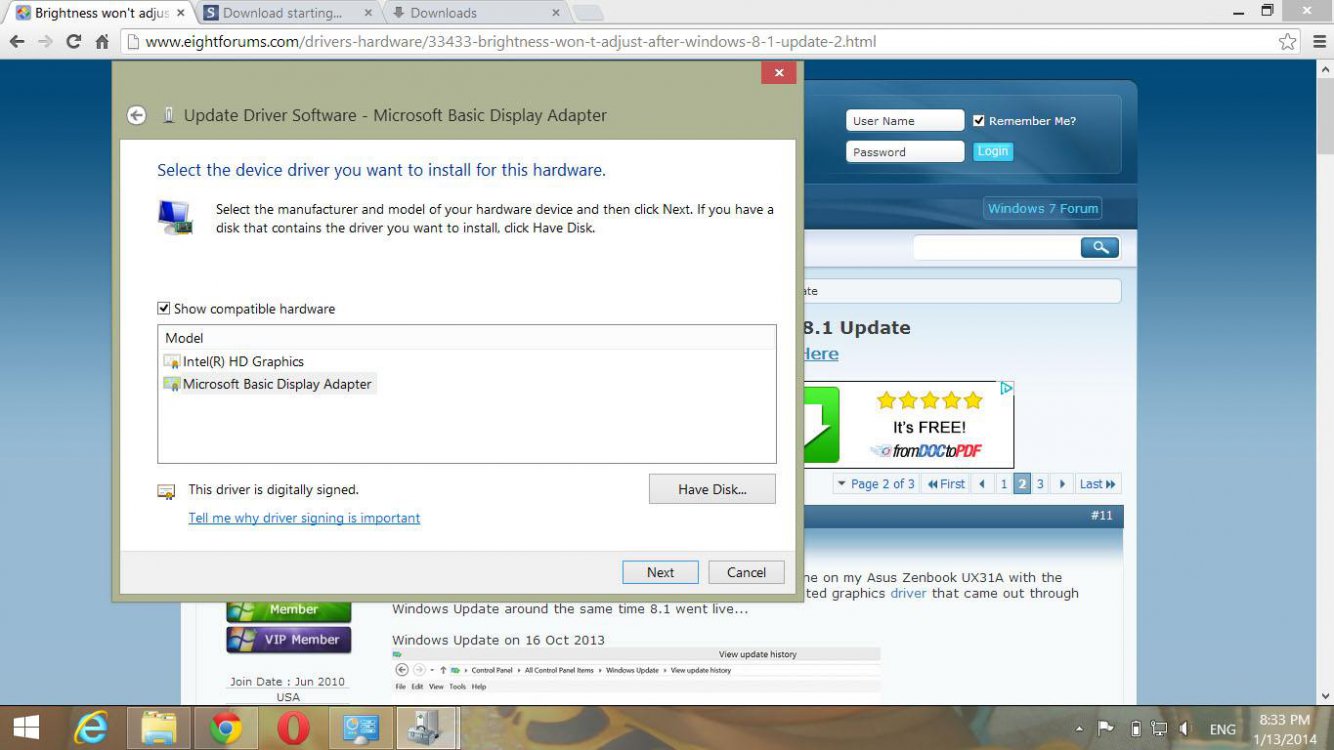
Task: Cancel the driver update dialog
Action: click(x=746, y=572)
